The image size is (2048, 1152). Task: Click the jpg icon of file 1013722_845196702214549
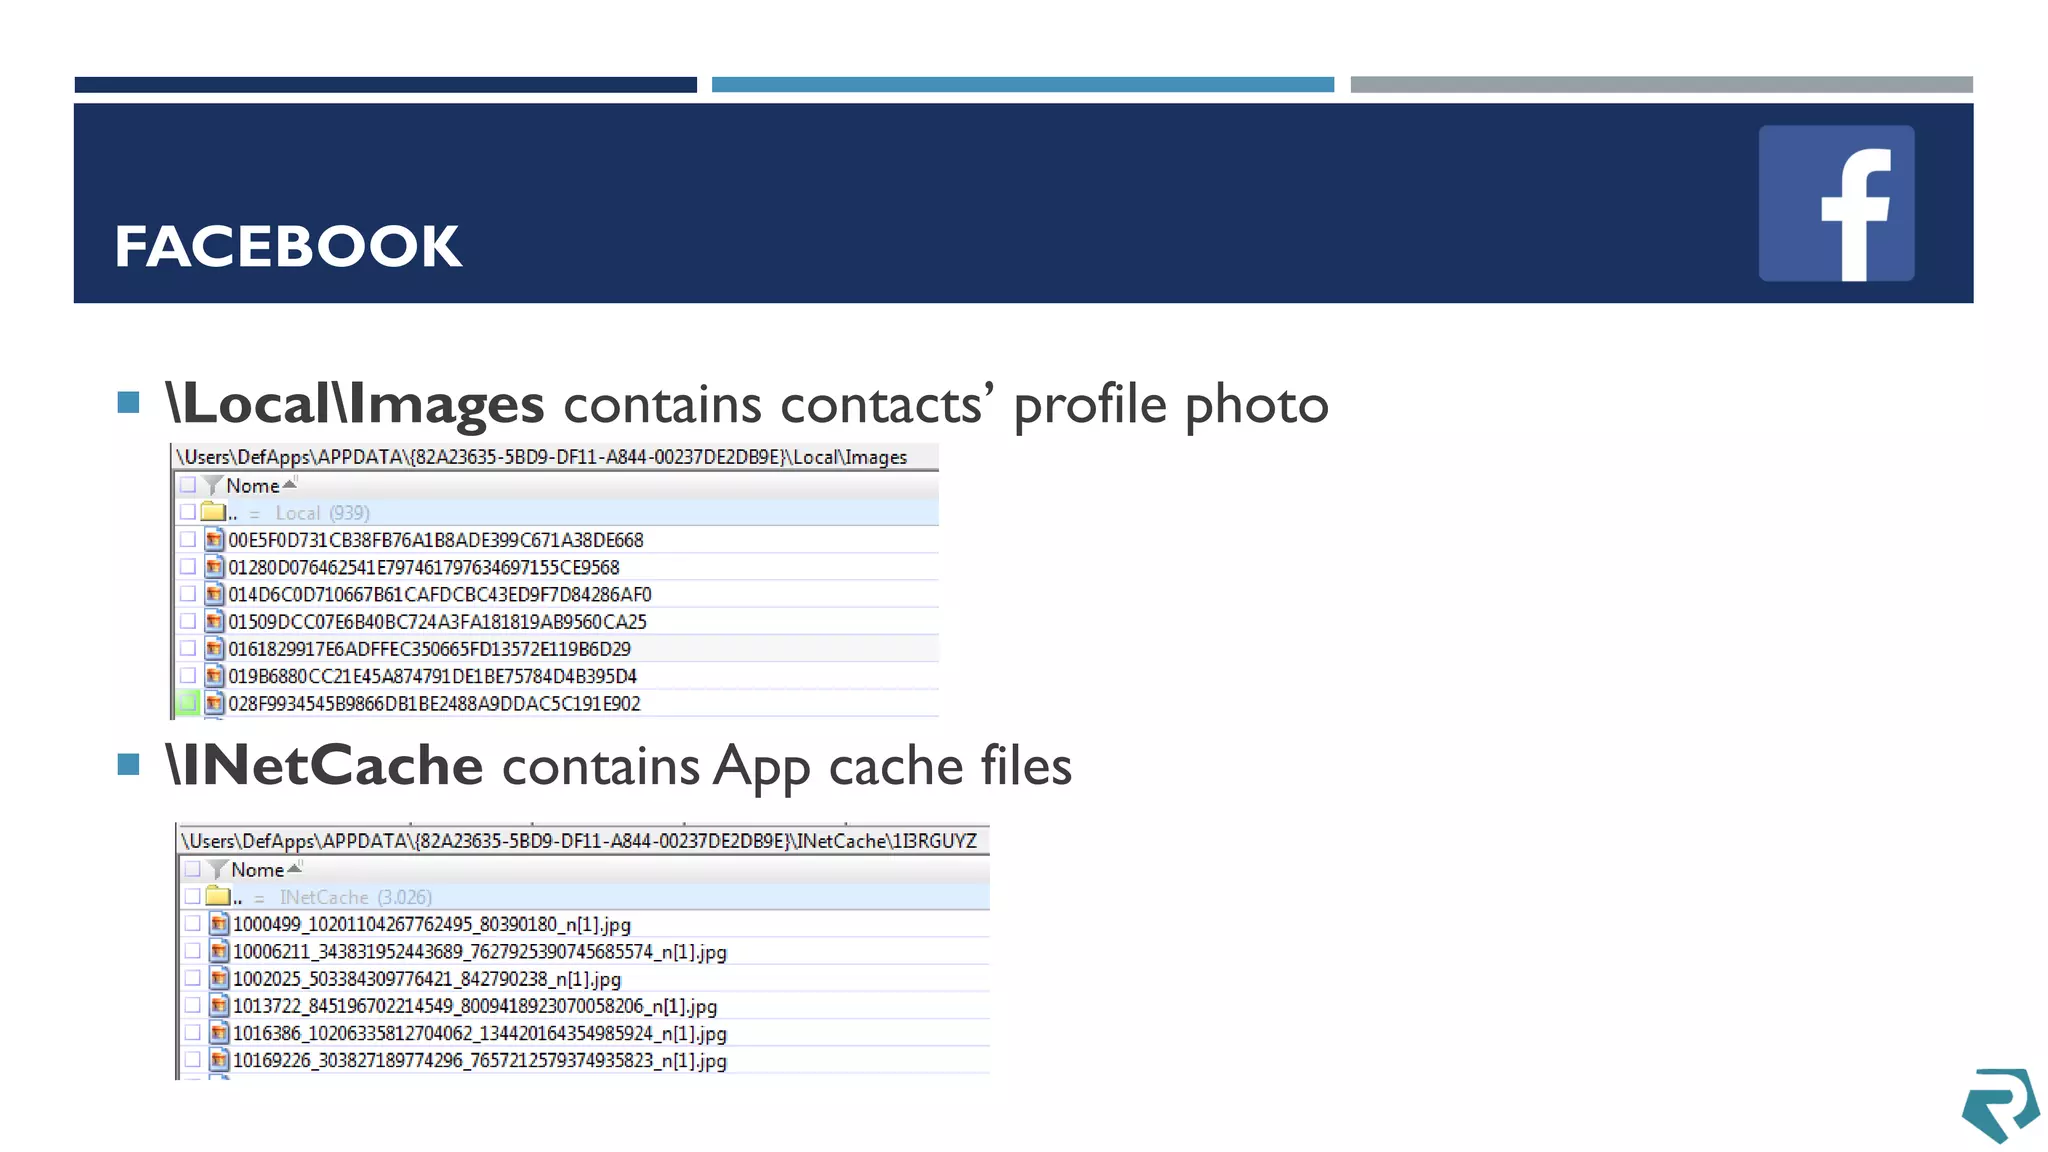point(219,1006)
